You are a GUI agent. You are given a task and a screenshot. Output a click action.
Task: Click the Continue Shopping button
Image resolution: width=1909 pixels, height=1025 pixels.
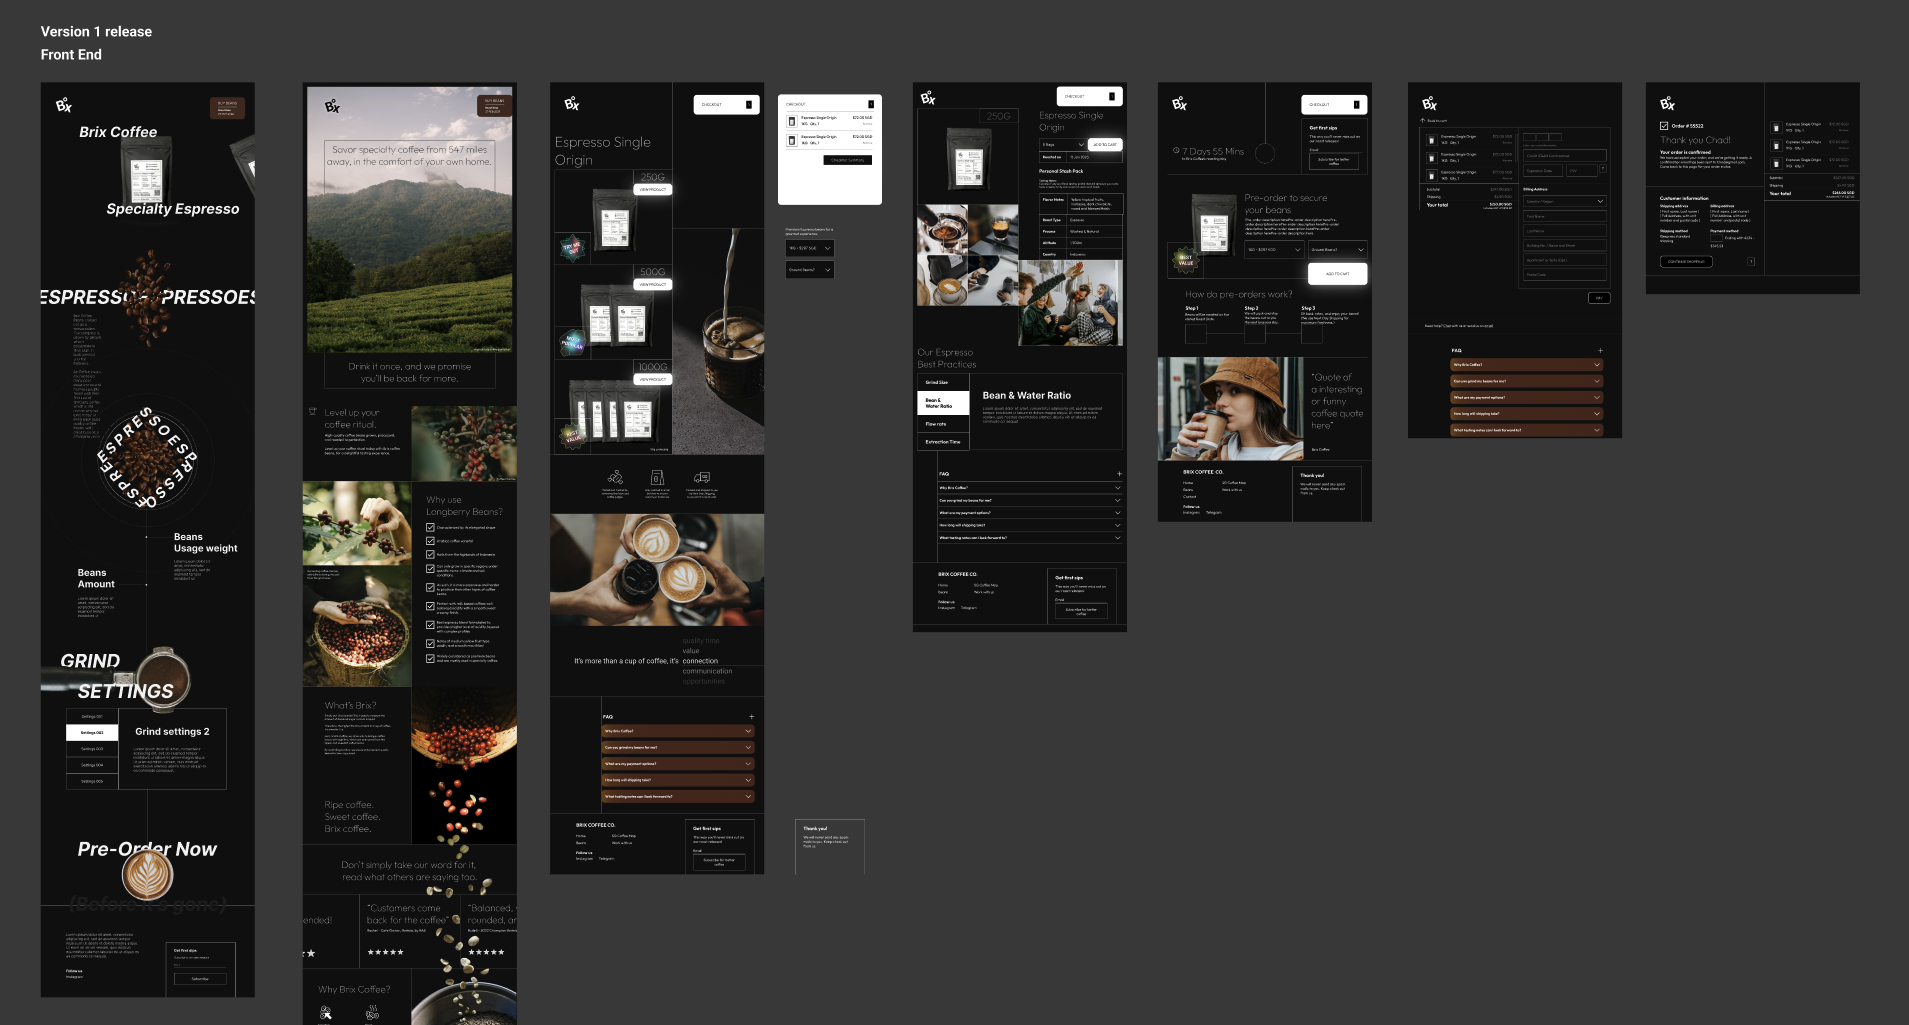click(x=1686, y=262)
